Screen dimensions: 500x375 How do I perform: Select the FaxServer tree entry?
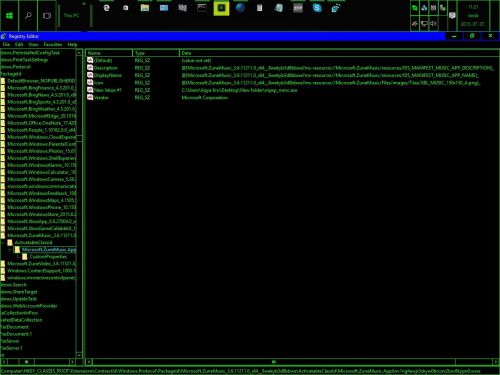tap(10, 341)
